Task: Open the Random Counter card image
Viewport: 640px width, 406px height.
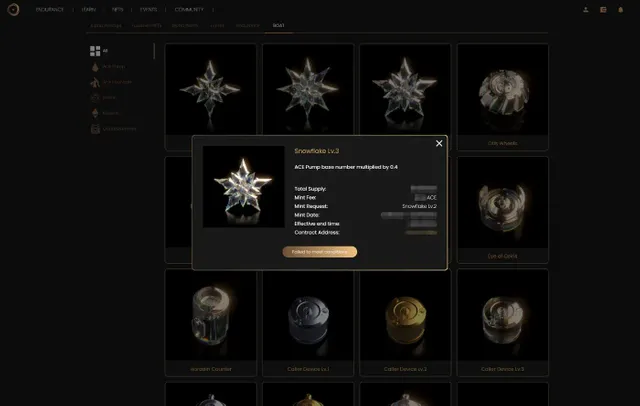Action: click(211, 315)
